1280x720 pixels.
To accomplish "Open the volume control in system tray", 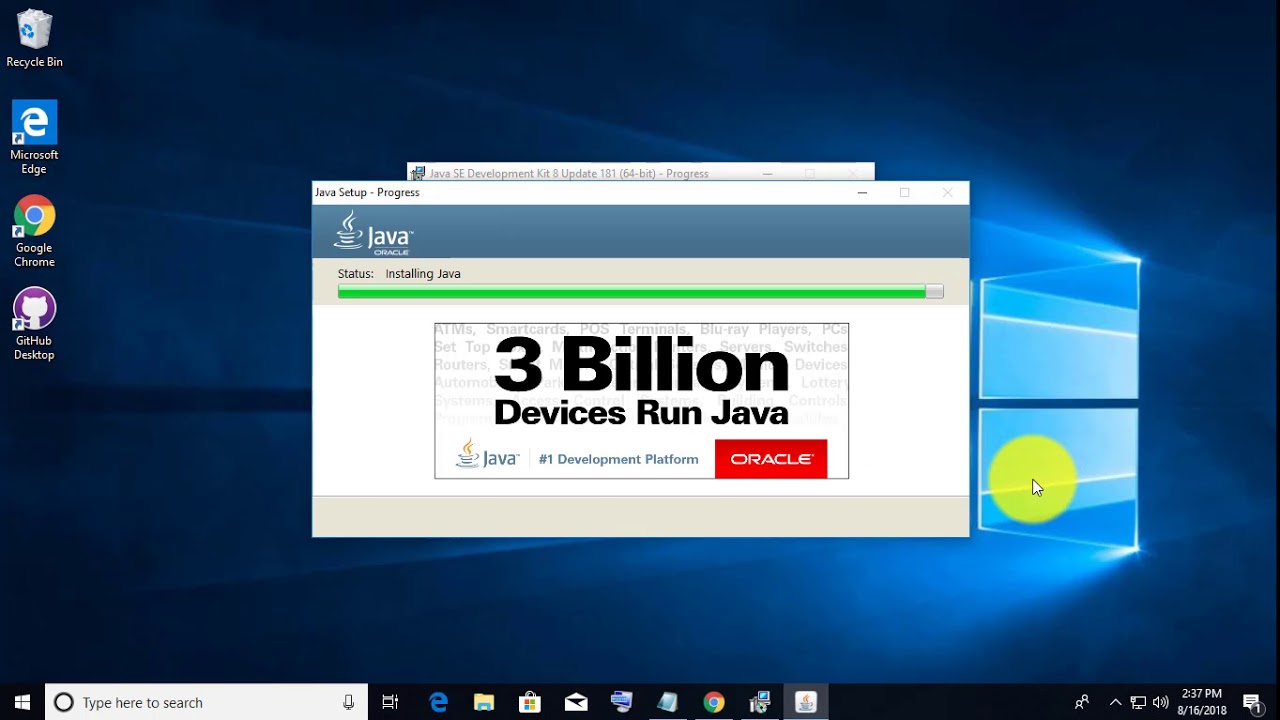I will point(1161,702).
